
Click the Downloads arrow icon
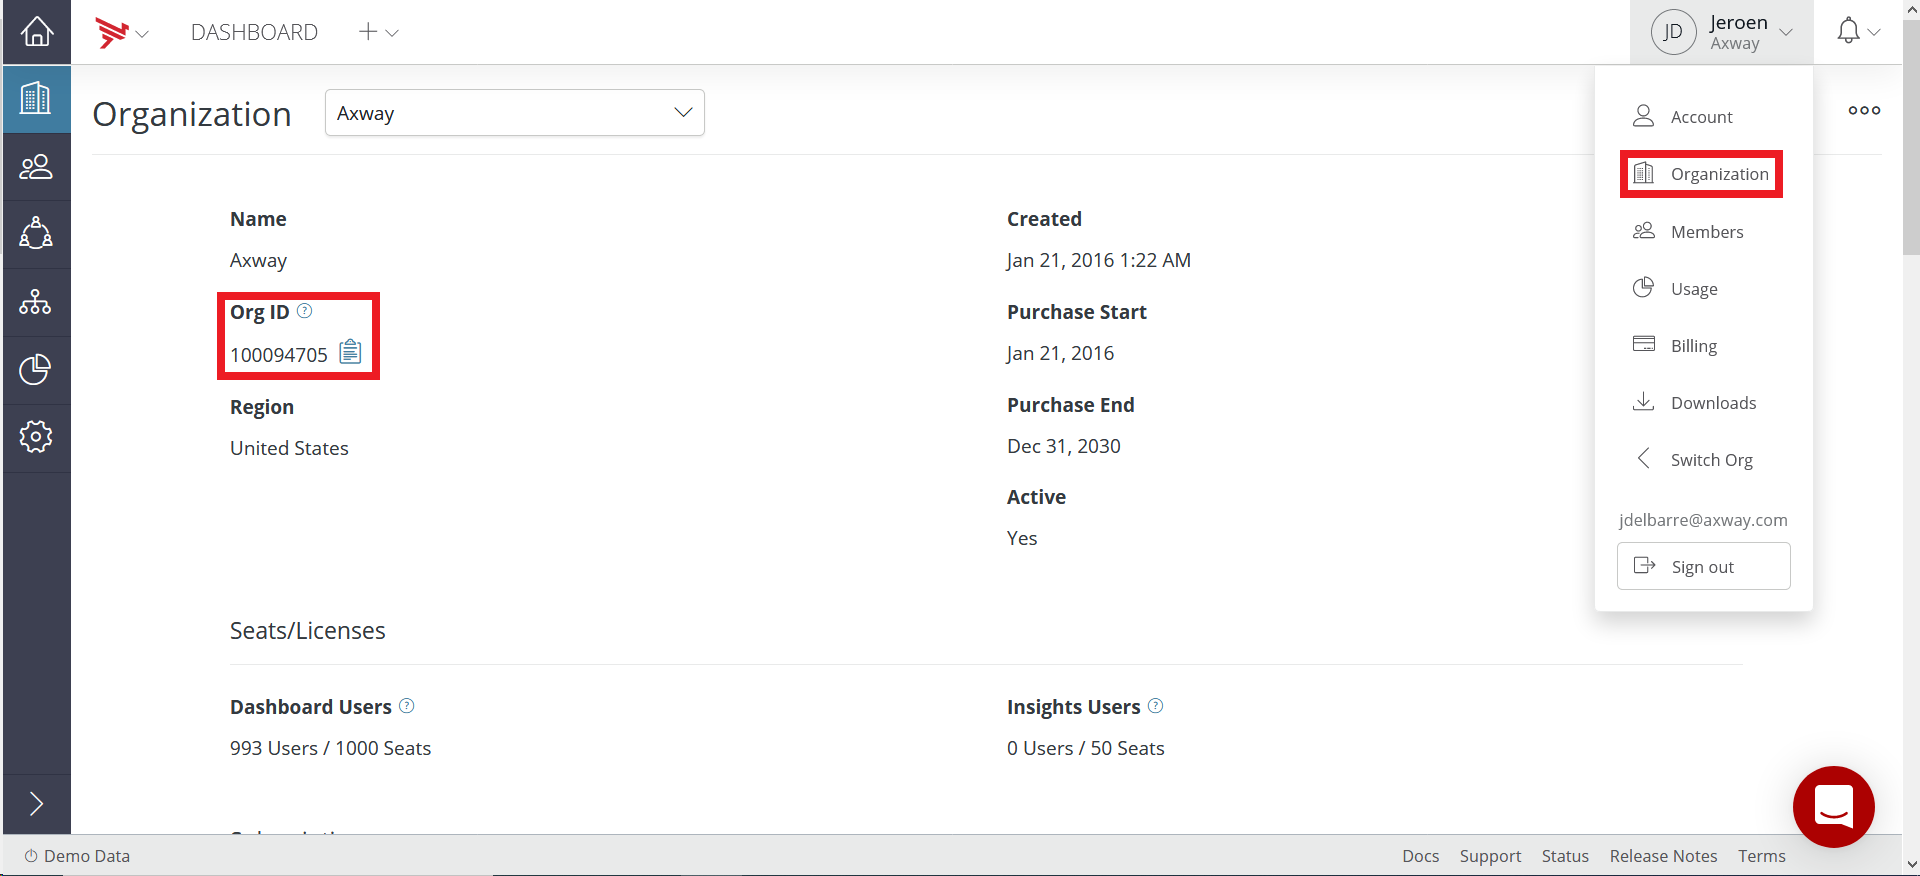coord(1643,402)
